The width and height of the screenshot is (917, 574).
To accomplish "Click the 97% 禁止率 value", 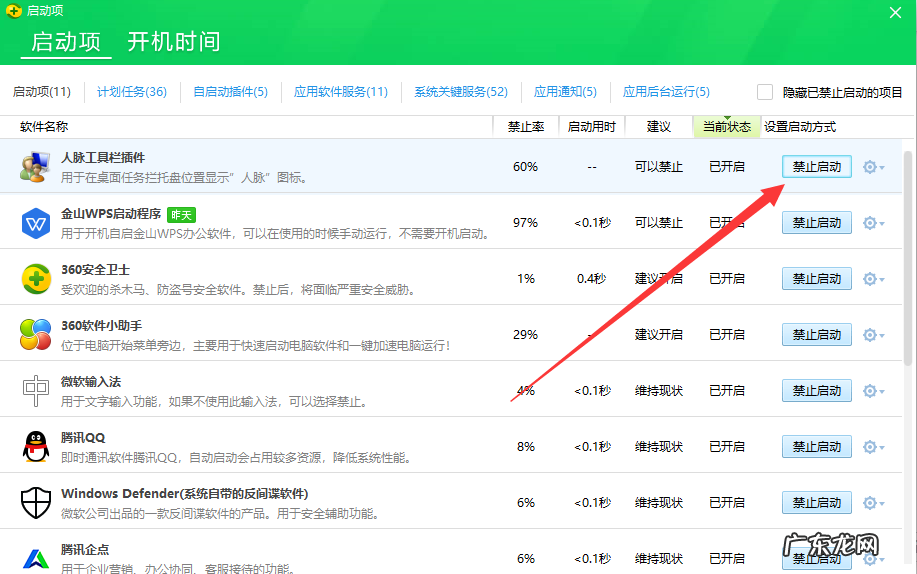I will [x=525, y=223].
